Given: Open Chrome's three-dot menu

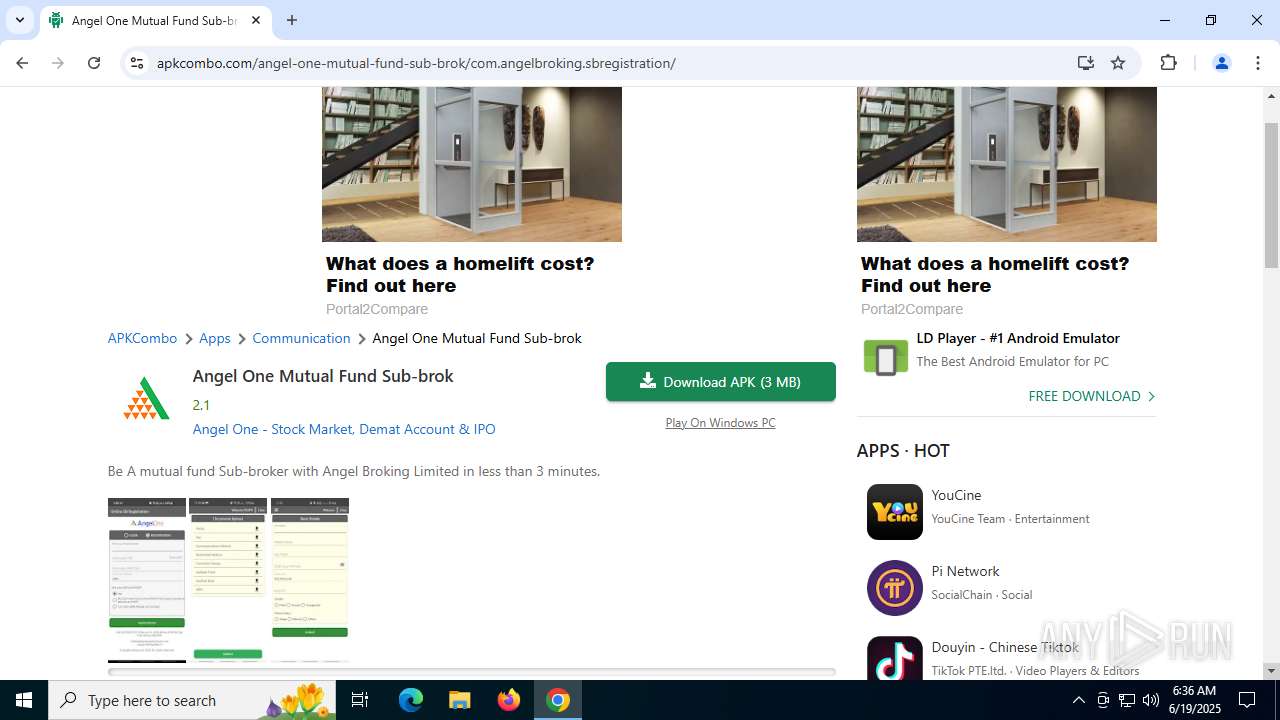Looking at the screenshot, I should [x=1258, y=63].
